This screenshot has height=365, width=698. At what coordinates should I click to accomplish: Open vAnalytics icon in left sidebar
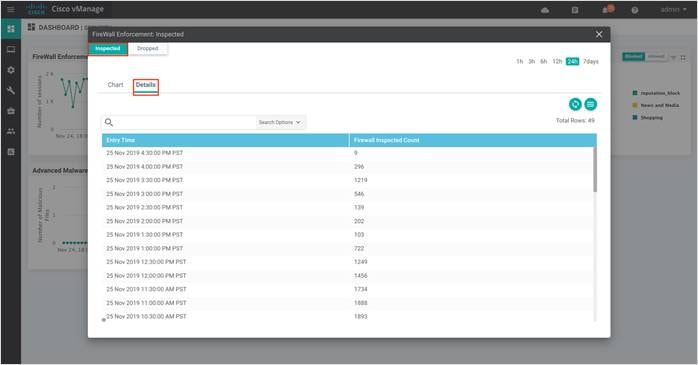coord(11,152)
